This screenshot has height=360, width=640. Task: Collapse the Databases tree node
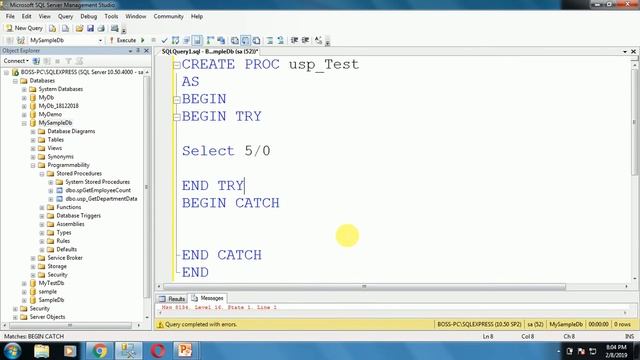coord(15,81)
